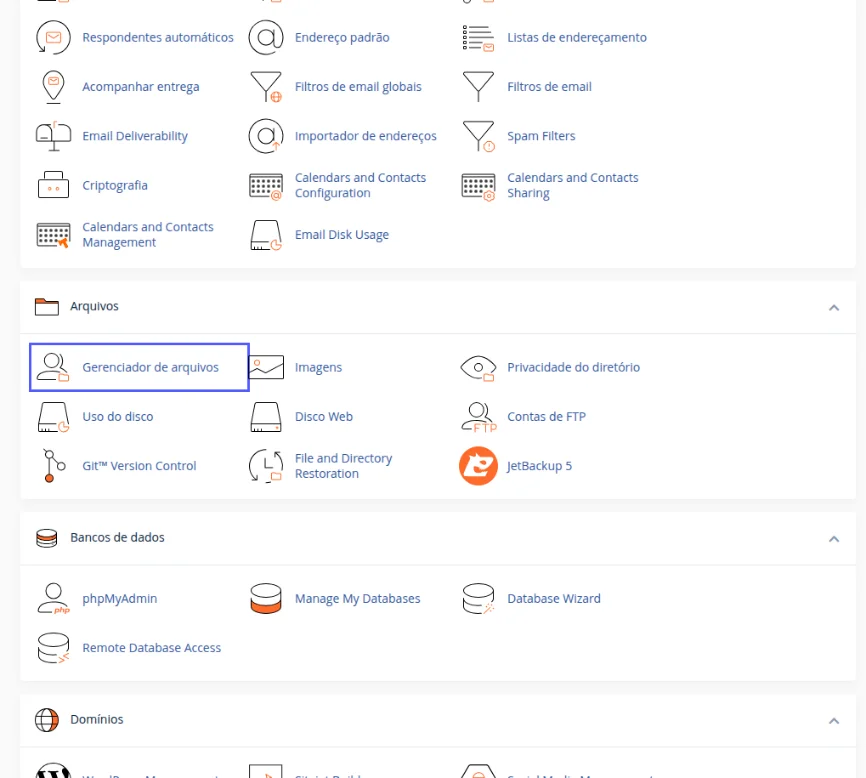
Task: Click the Email Disk Usage icon
Action: (x=266, y=235)
